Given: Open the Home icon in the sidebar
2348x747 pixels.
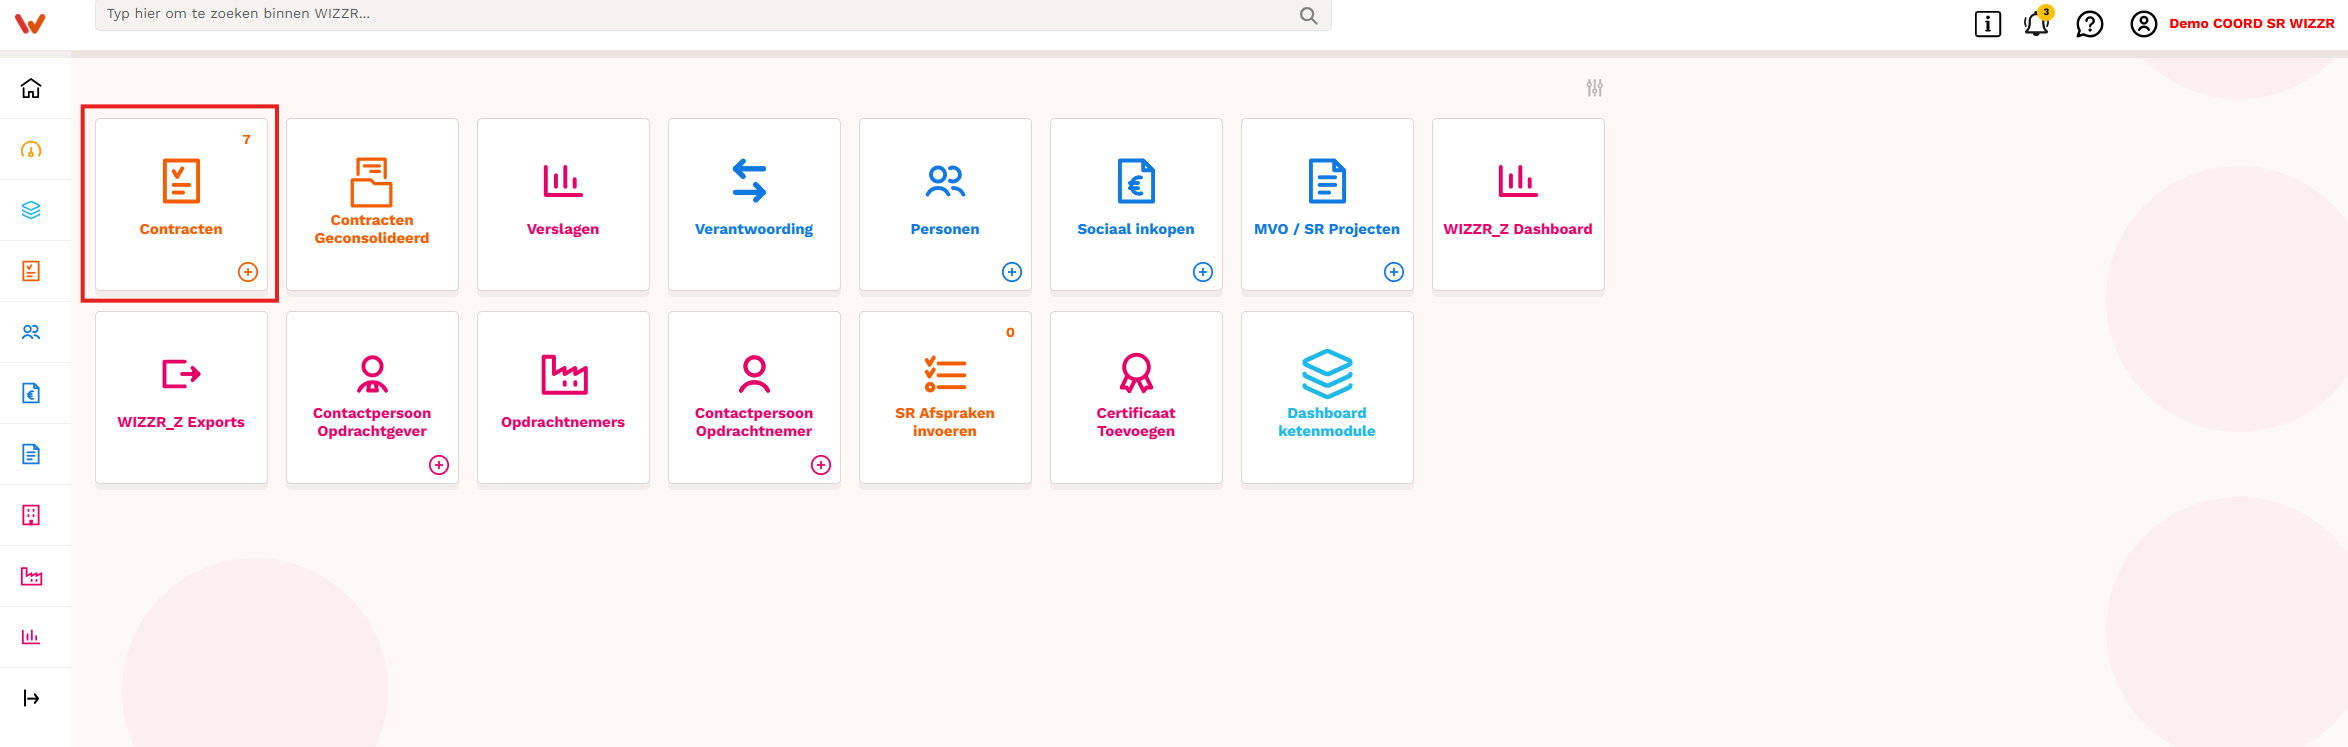Looking at the screenshot, I should tap(31, 88).
